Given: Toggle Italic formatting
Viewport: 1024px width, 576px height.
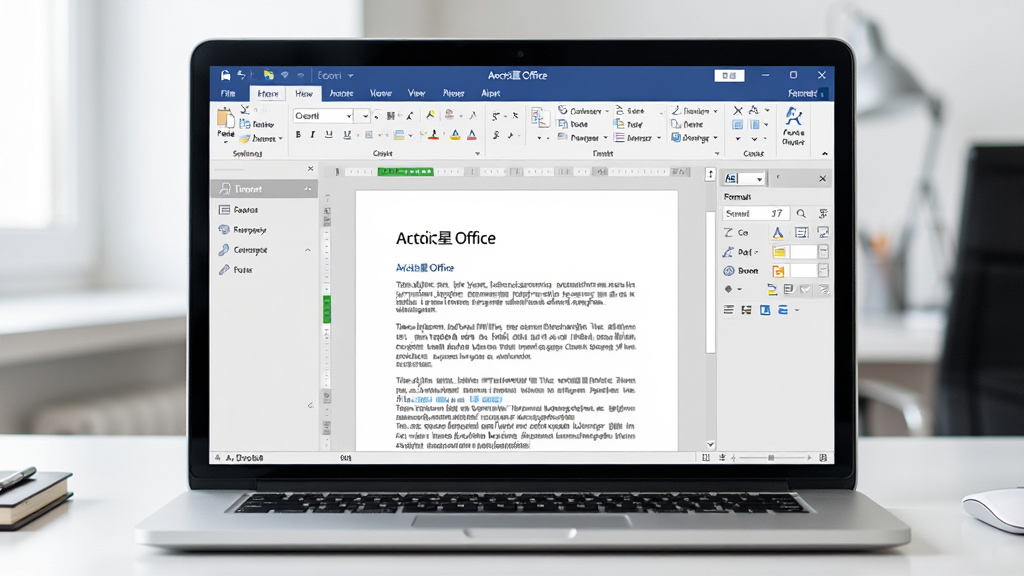Looking at the screenshot, I should (313, 135).
